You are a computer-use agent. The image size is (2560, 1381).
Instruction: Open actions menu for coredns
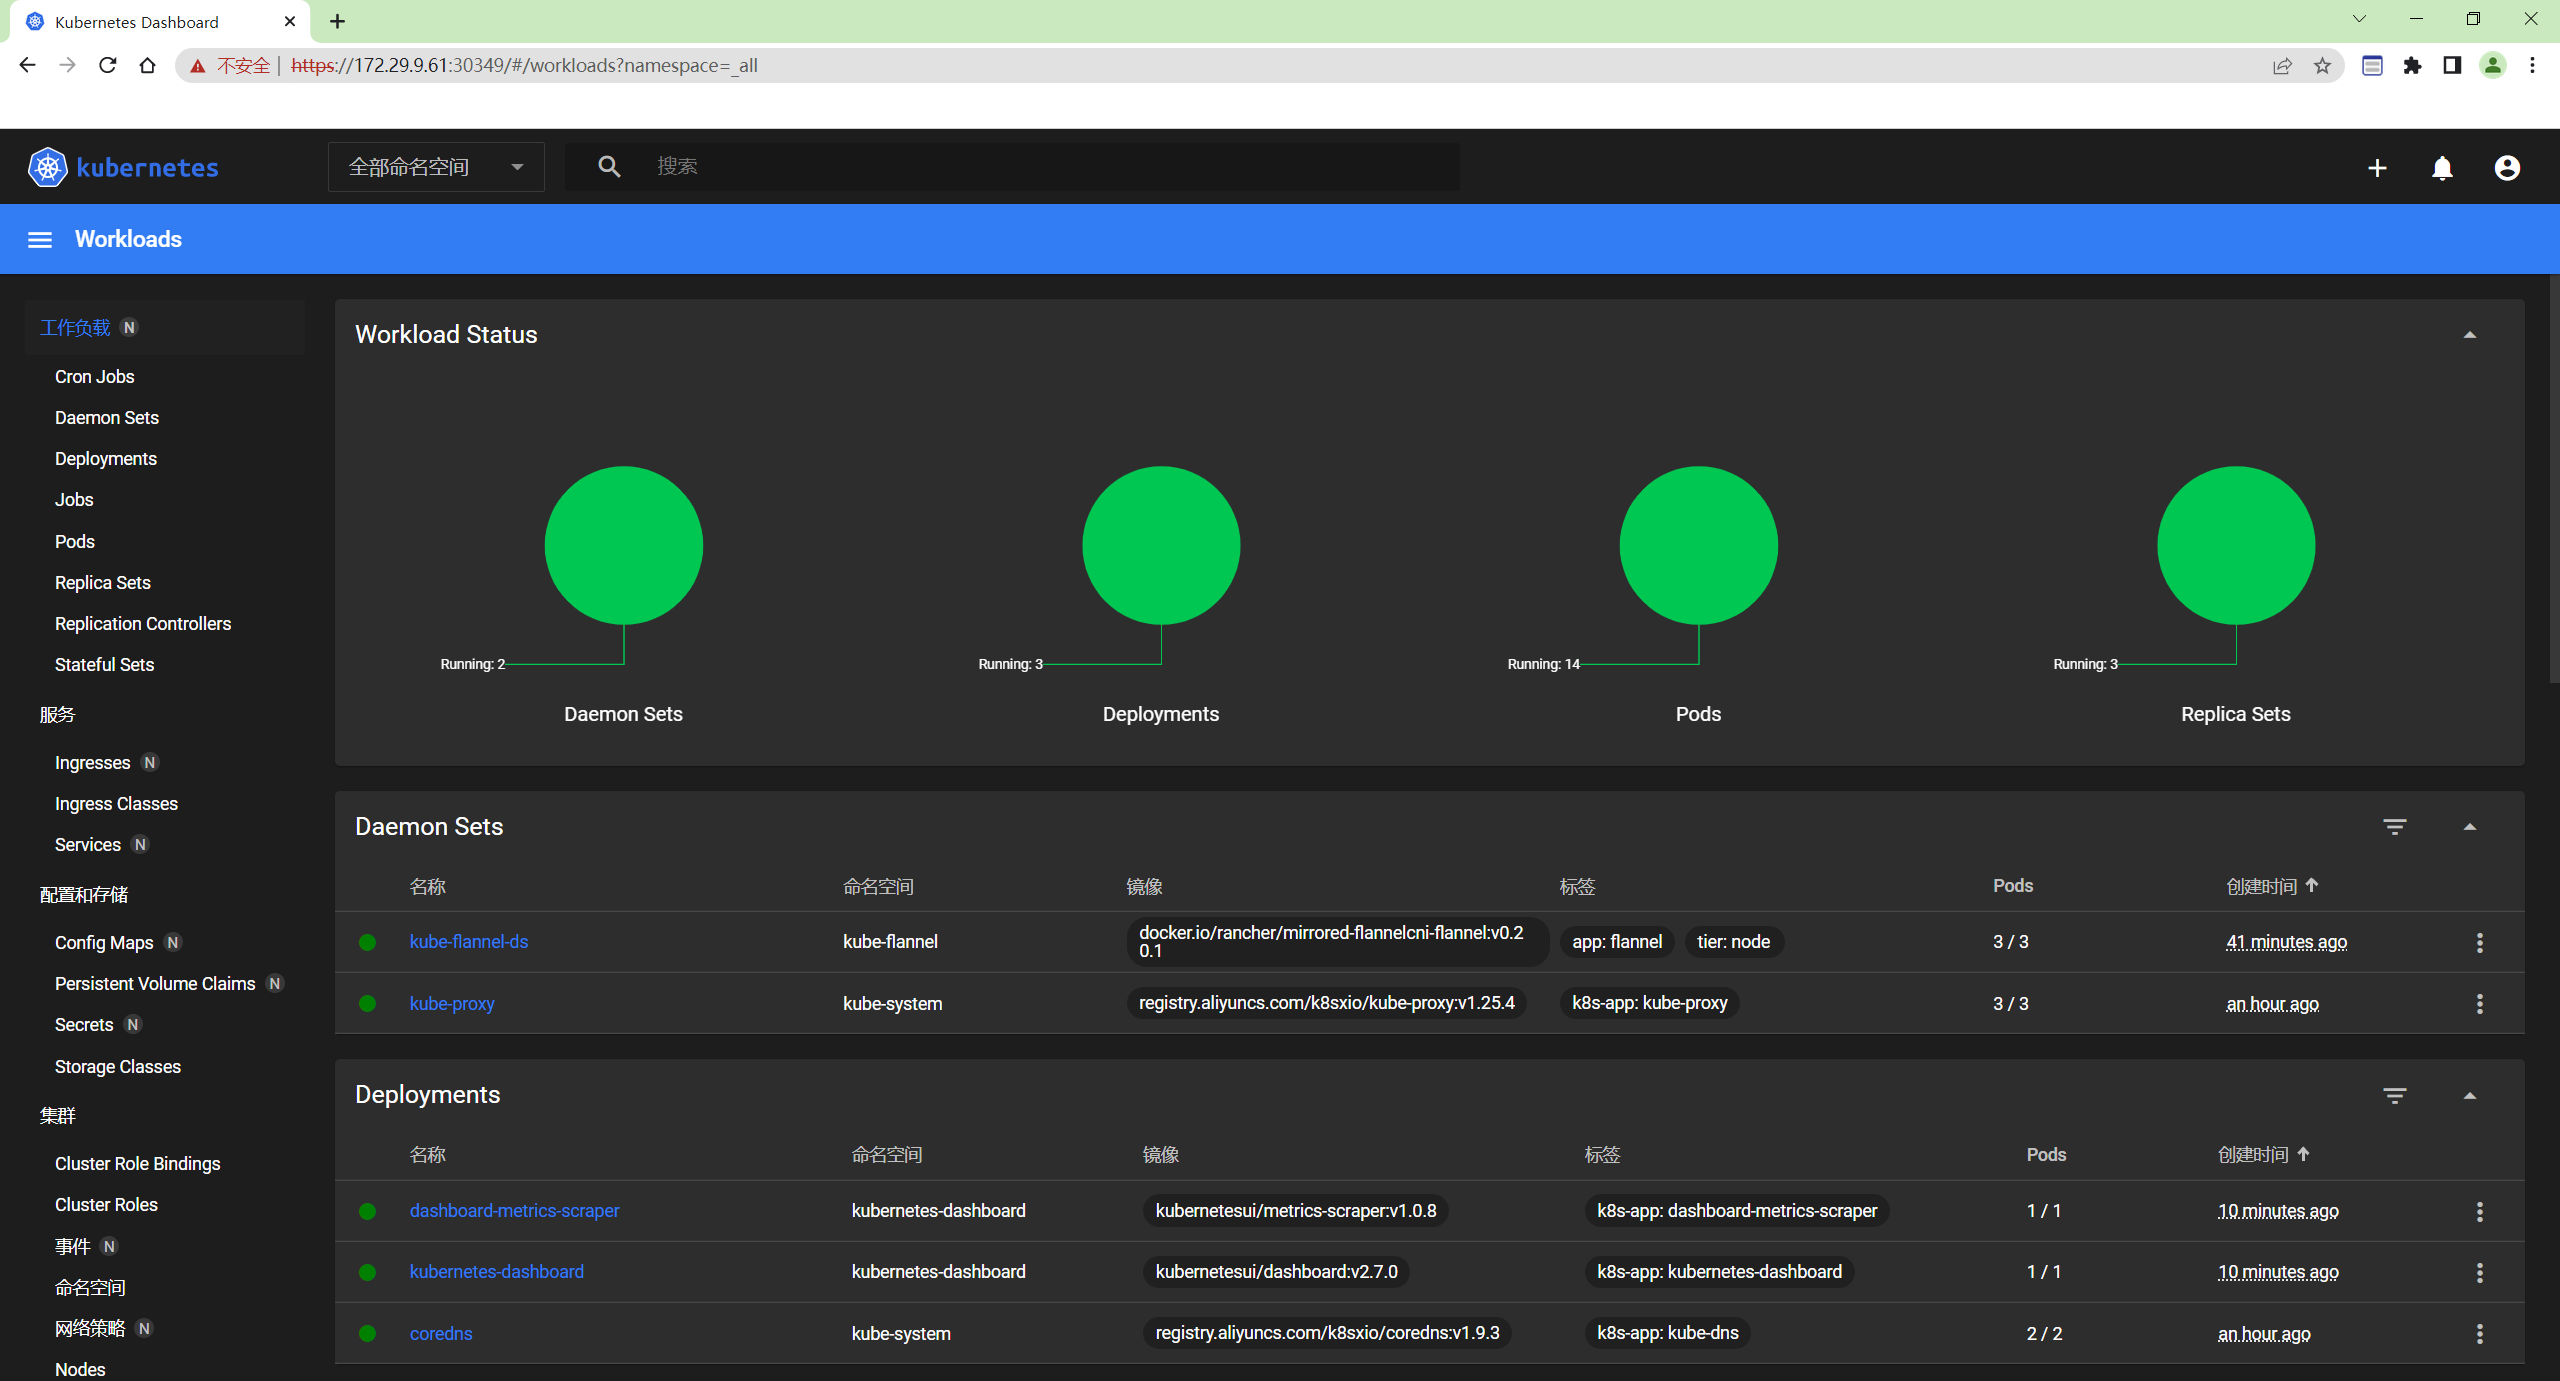pos(2479,1334)
